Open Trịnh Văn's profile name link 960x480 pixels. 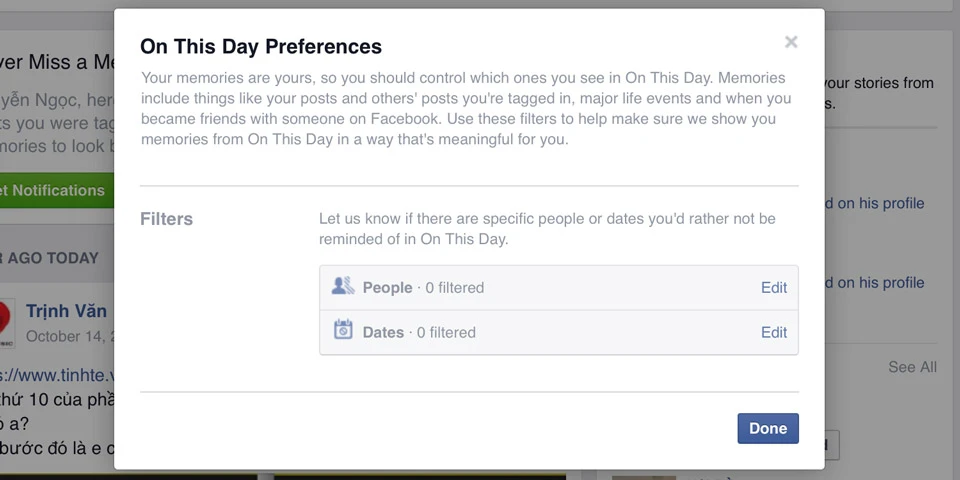pyautogui.click(x=67, y=311)
